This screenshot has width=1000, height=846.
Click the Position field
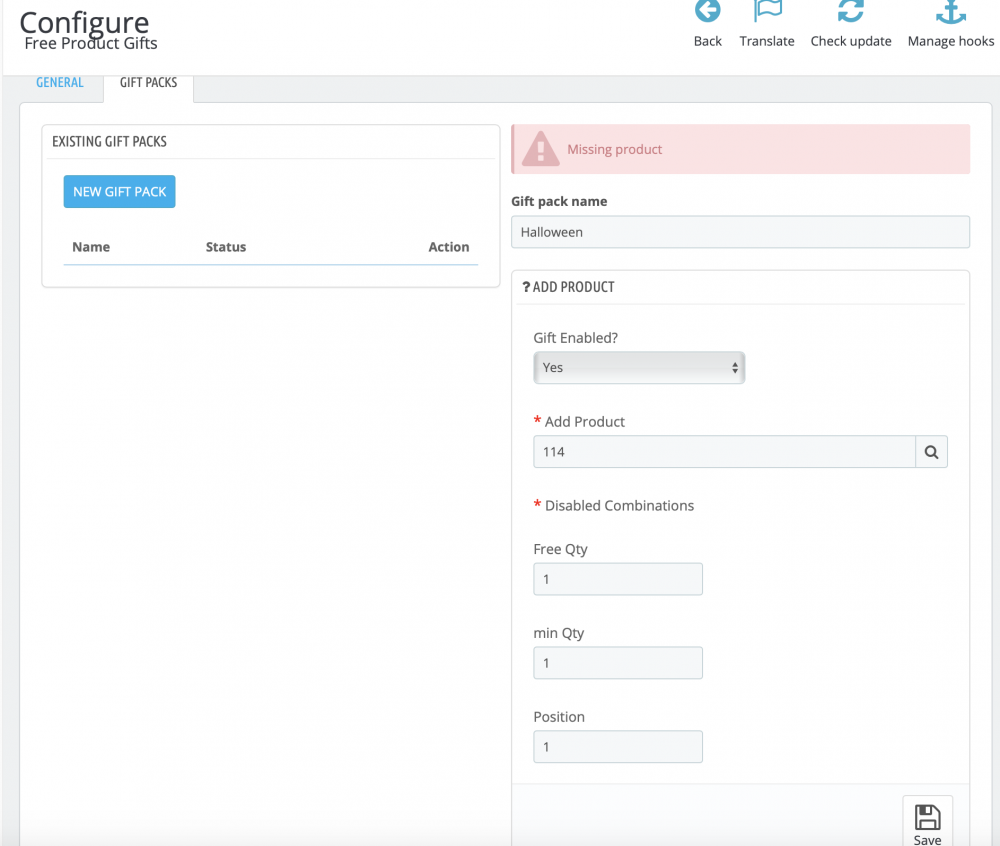(618, 747)
